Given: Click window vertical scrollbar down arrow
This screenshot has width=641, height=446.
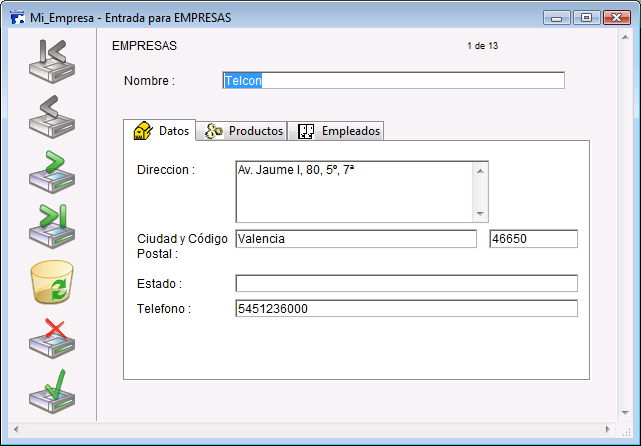Looking at the screenshot, I should click(x=625, y=413).
